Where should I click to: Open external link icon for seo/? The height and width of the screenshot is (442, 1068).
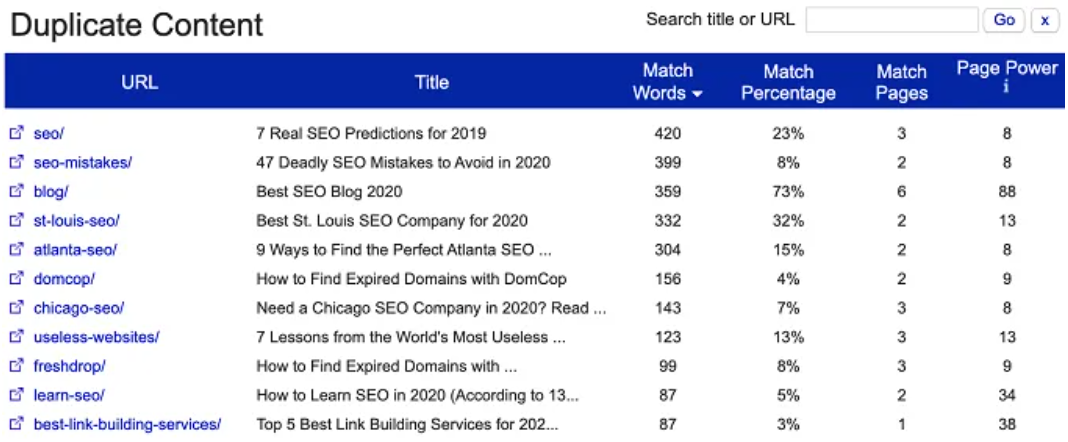point(16,133)
